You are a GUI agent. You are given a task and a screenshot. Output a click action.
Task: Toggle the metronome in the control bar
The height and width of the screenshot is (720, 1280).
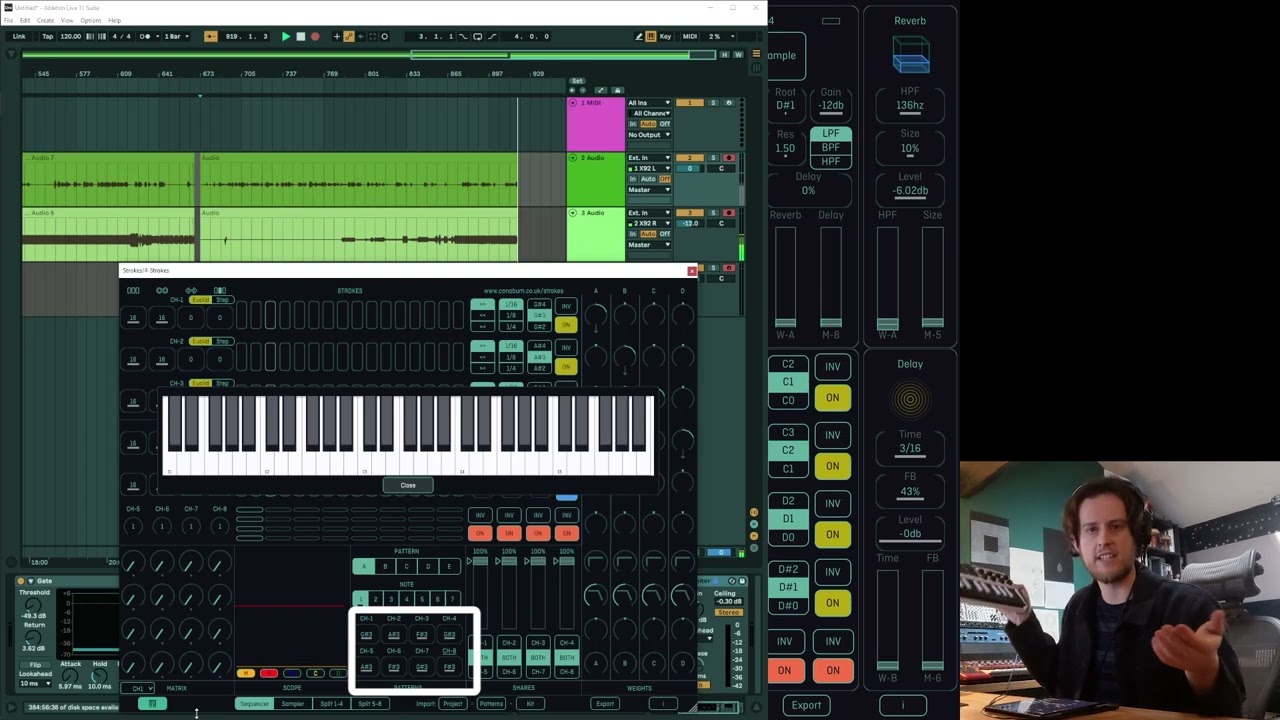point(146,36)
